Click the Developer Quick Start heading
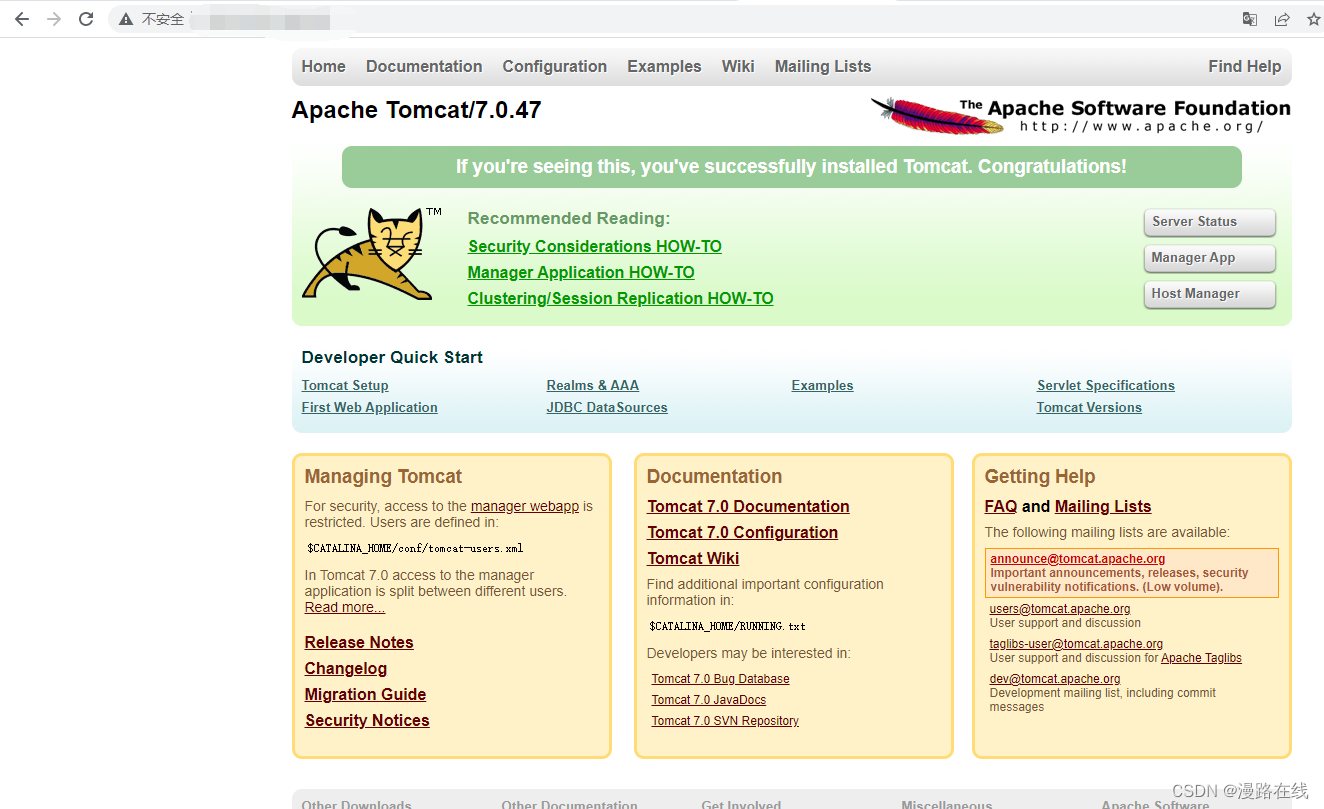The height and width of the screenshot is (809, 1324). pyautogui.click(x=392, y=357)
